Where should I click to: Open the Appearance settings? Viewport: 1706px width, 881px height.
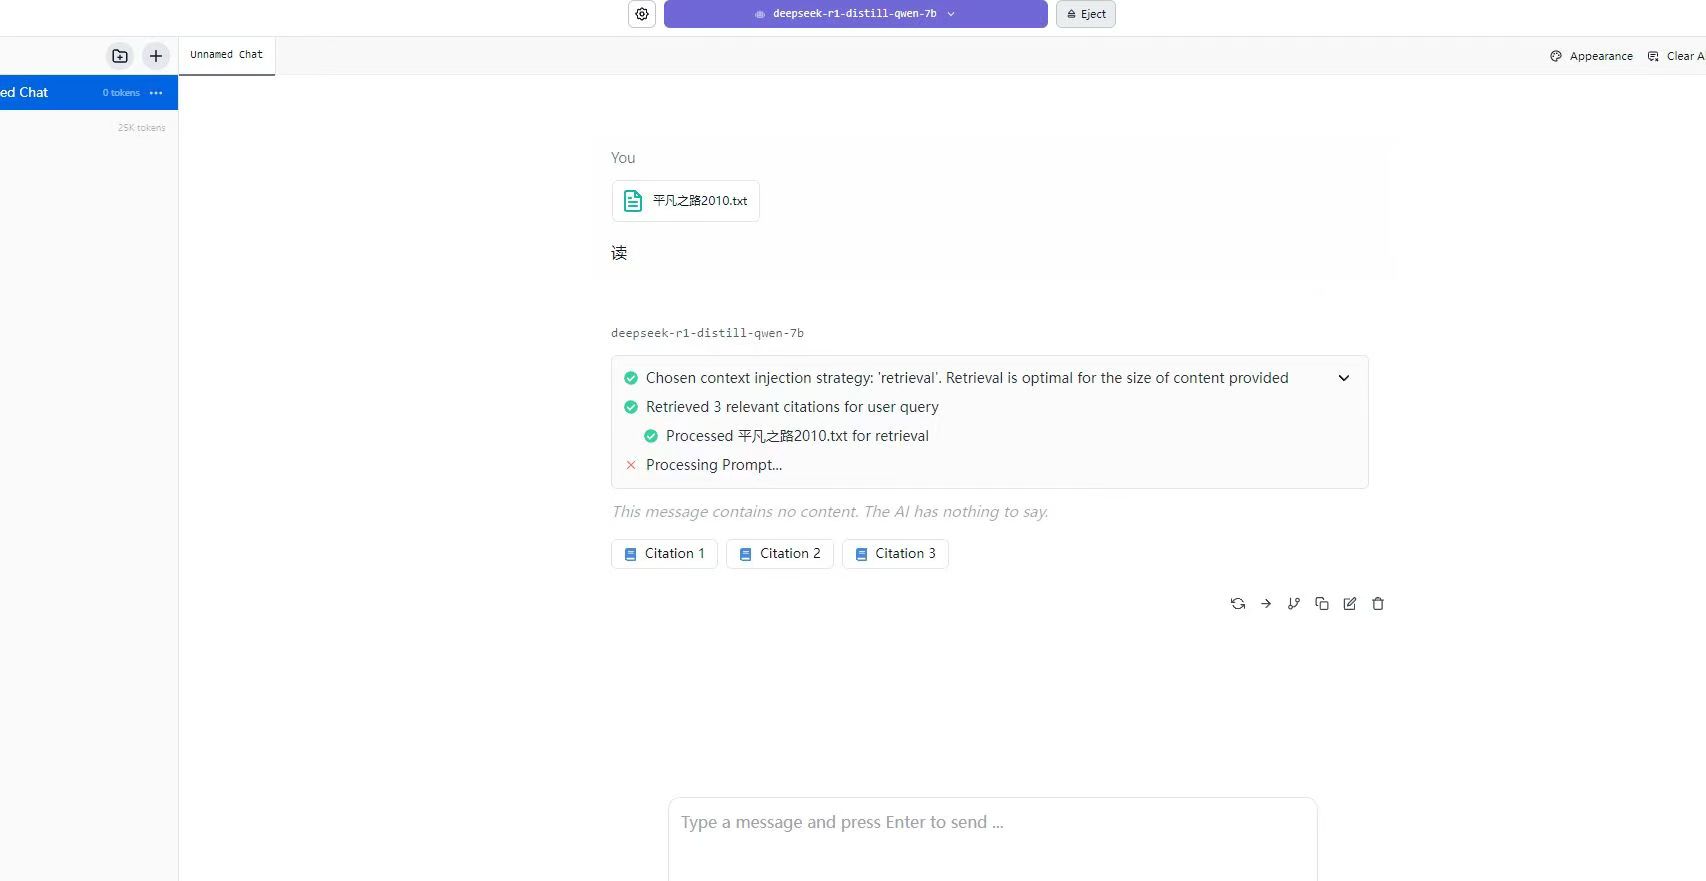click(1591, 56)
